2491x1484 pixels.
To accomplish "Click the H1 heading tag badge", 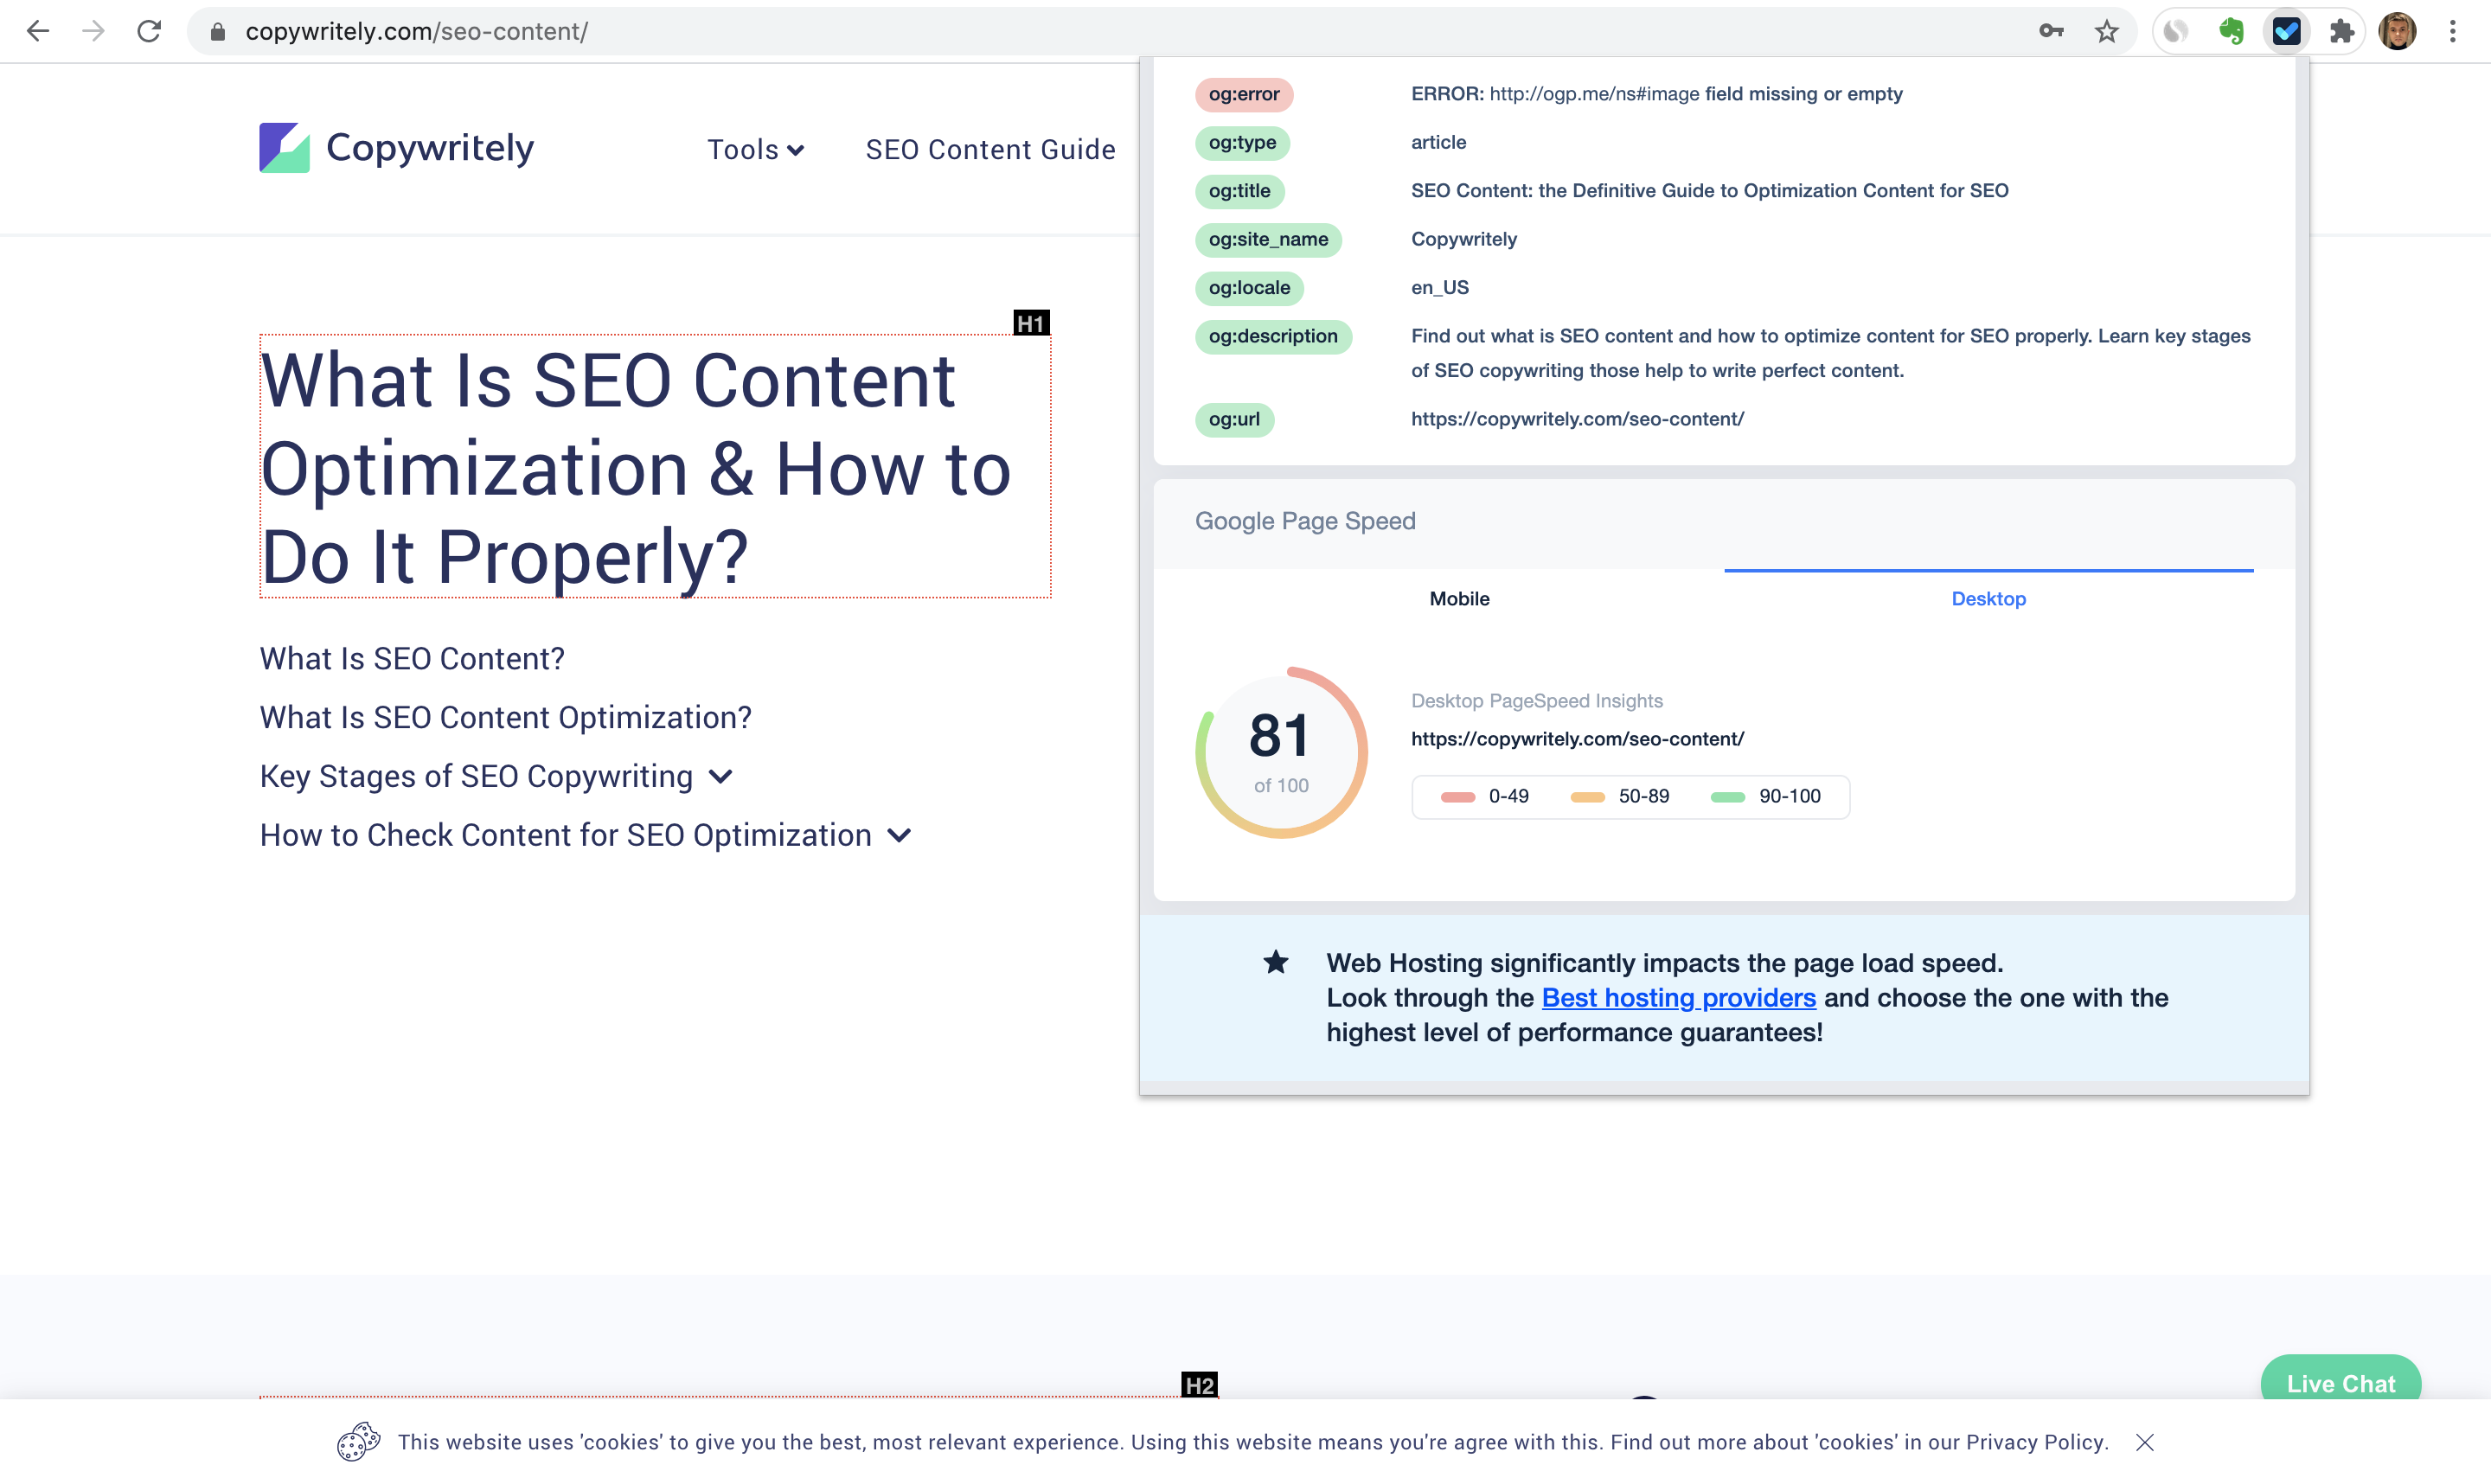I will (1032, 322).
